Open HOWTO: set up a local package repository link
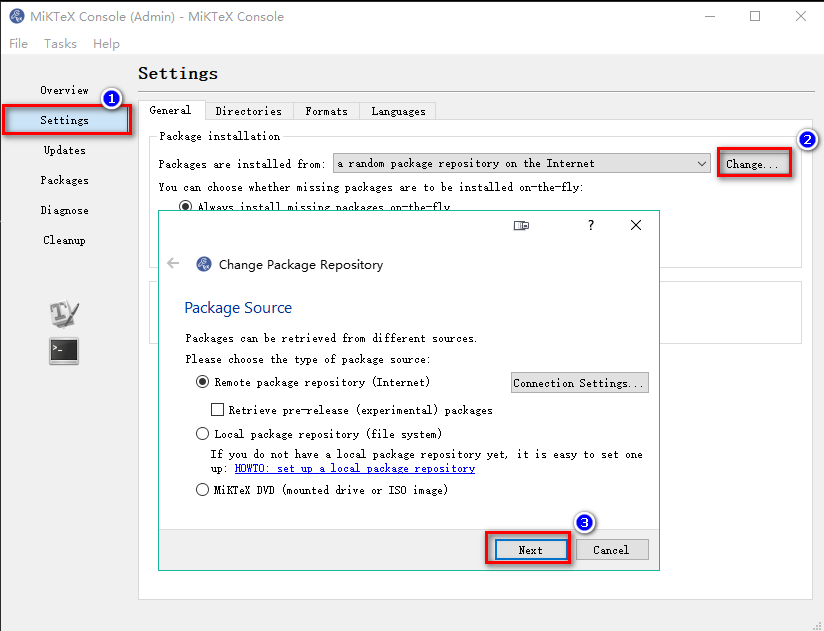 (355, 469)
